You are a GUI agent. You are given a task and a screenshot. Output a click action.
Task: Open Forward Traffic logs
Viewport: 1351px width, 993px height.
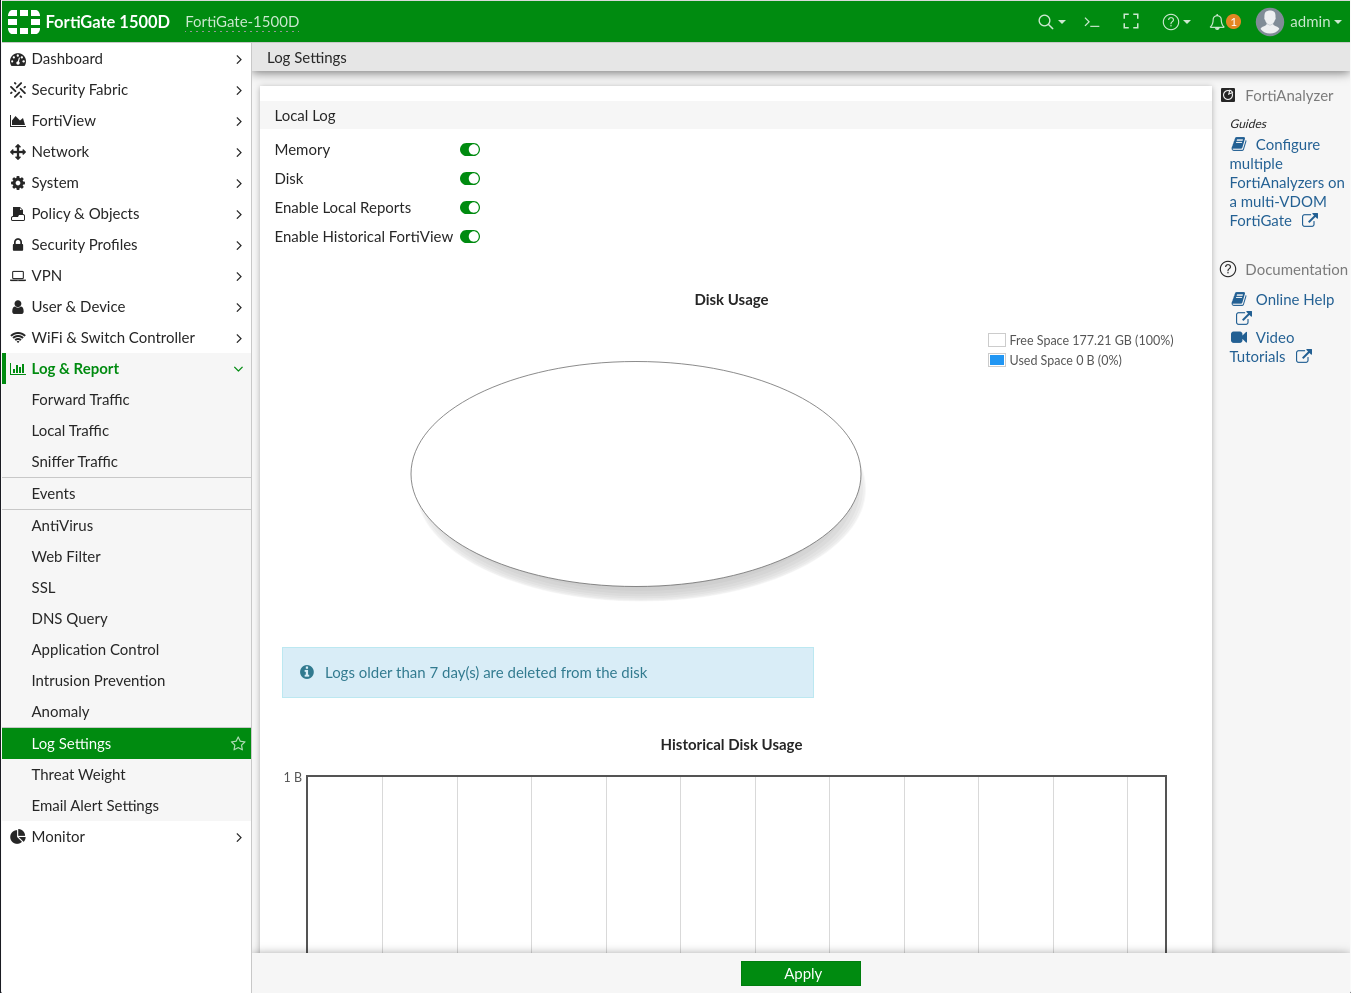tap(81, 400)
